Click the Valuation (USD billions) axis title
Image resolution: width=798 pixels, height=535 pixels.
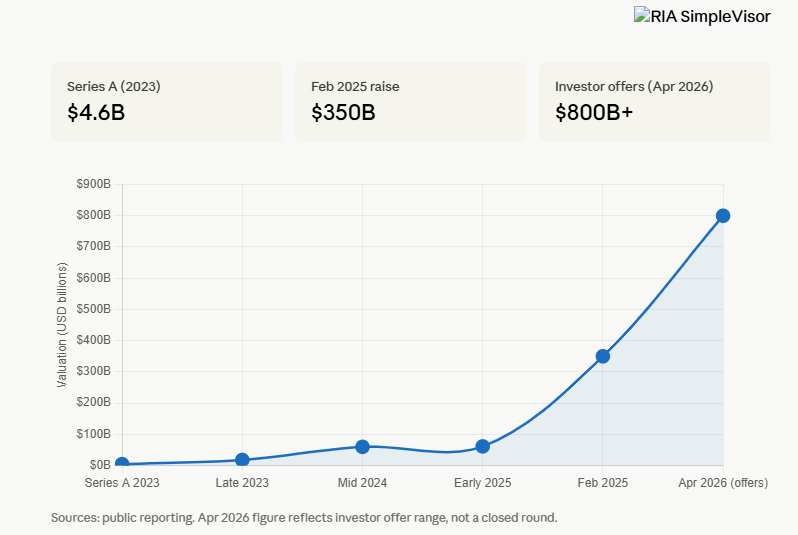point(62,325)
